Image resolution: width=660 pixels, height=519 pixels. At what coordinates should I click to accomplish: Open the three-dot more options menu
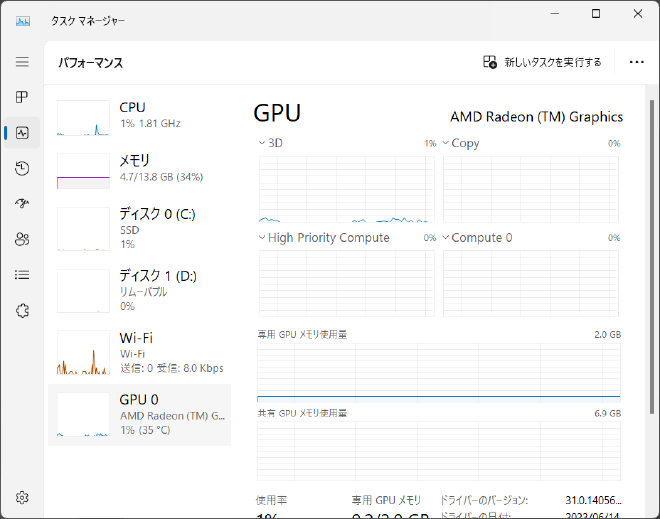[636, 62]
